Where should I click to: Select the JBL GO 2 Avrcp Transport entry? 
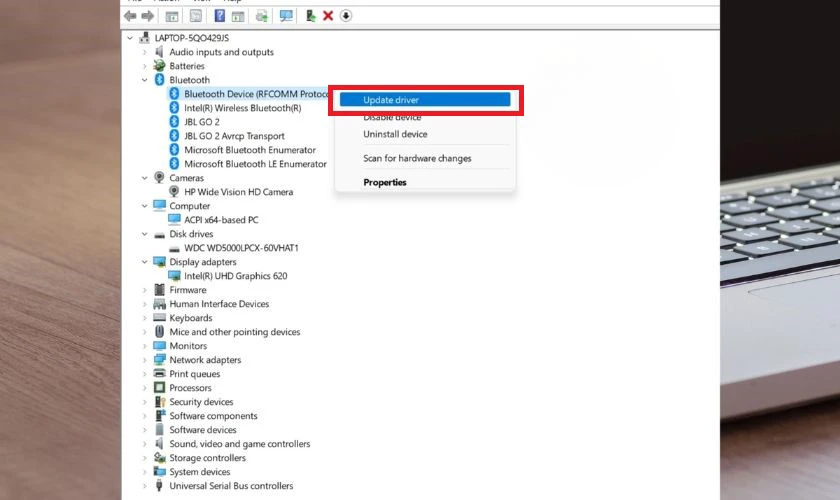click(234, 136)
